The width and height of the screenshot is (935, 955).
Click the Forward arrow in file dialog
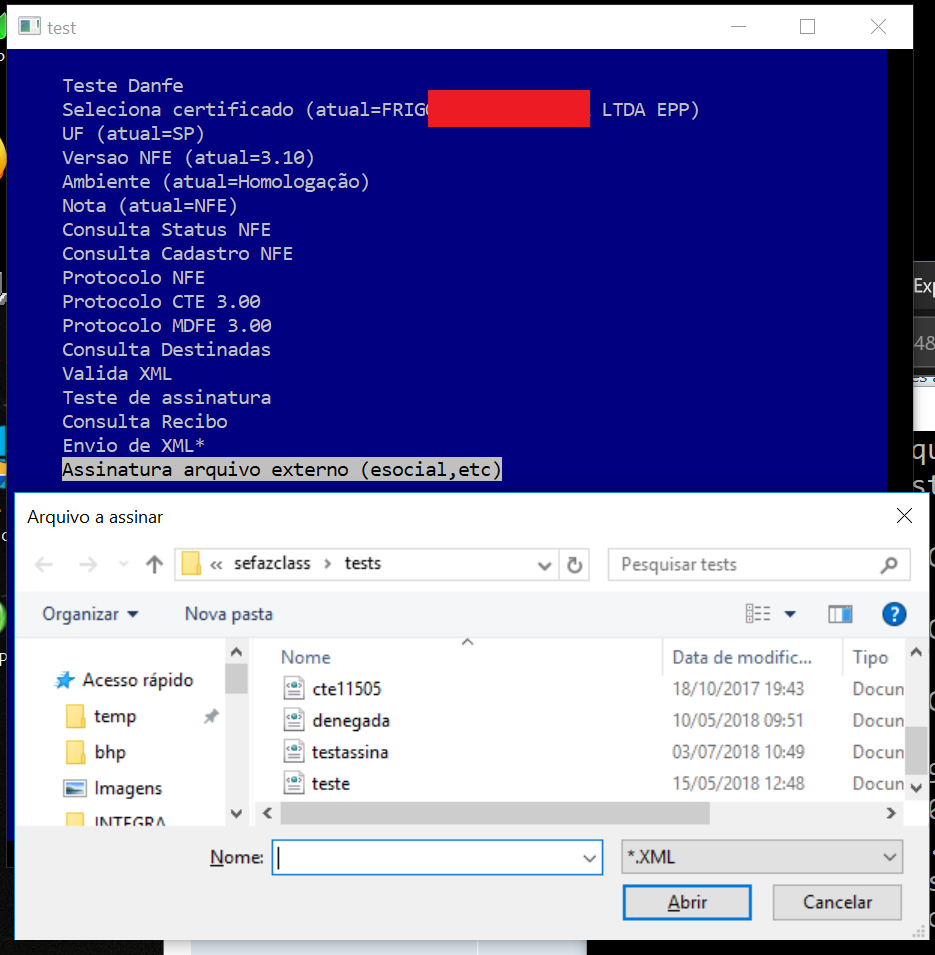[88, 565]
